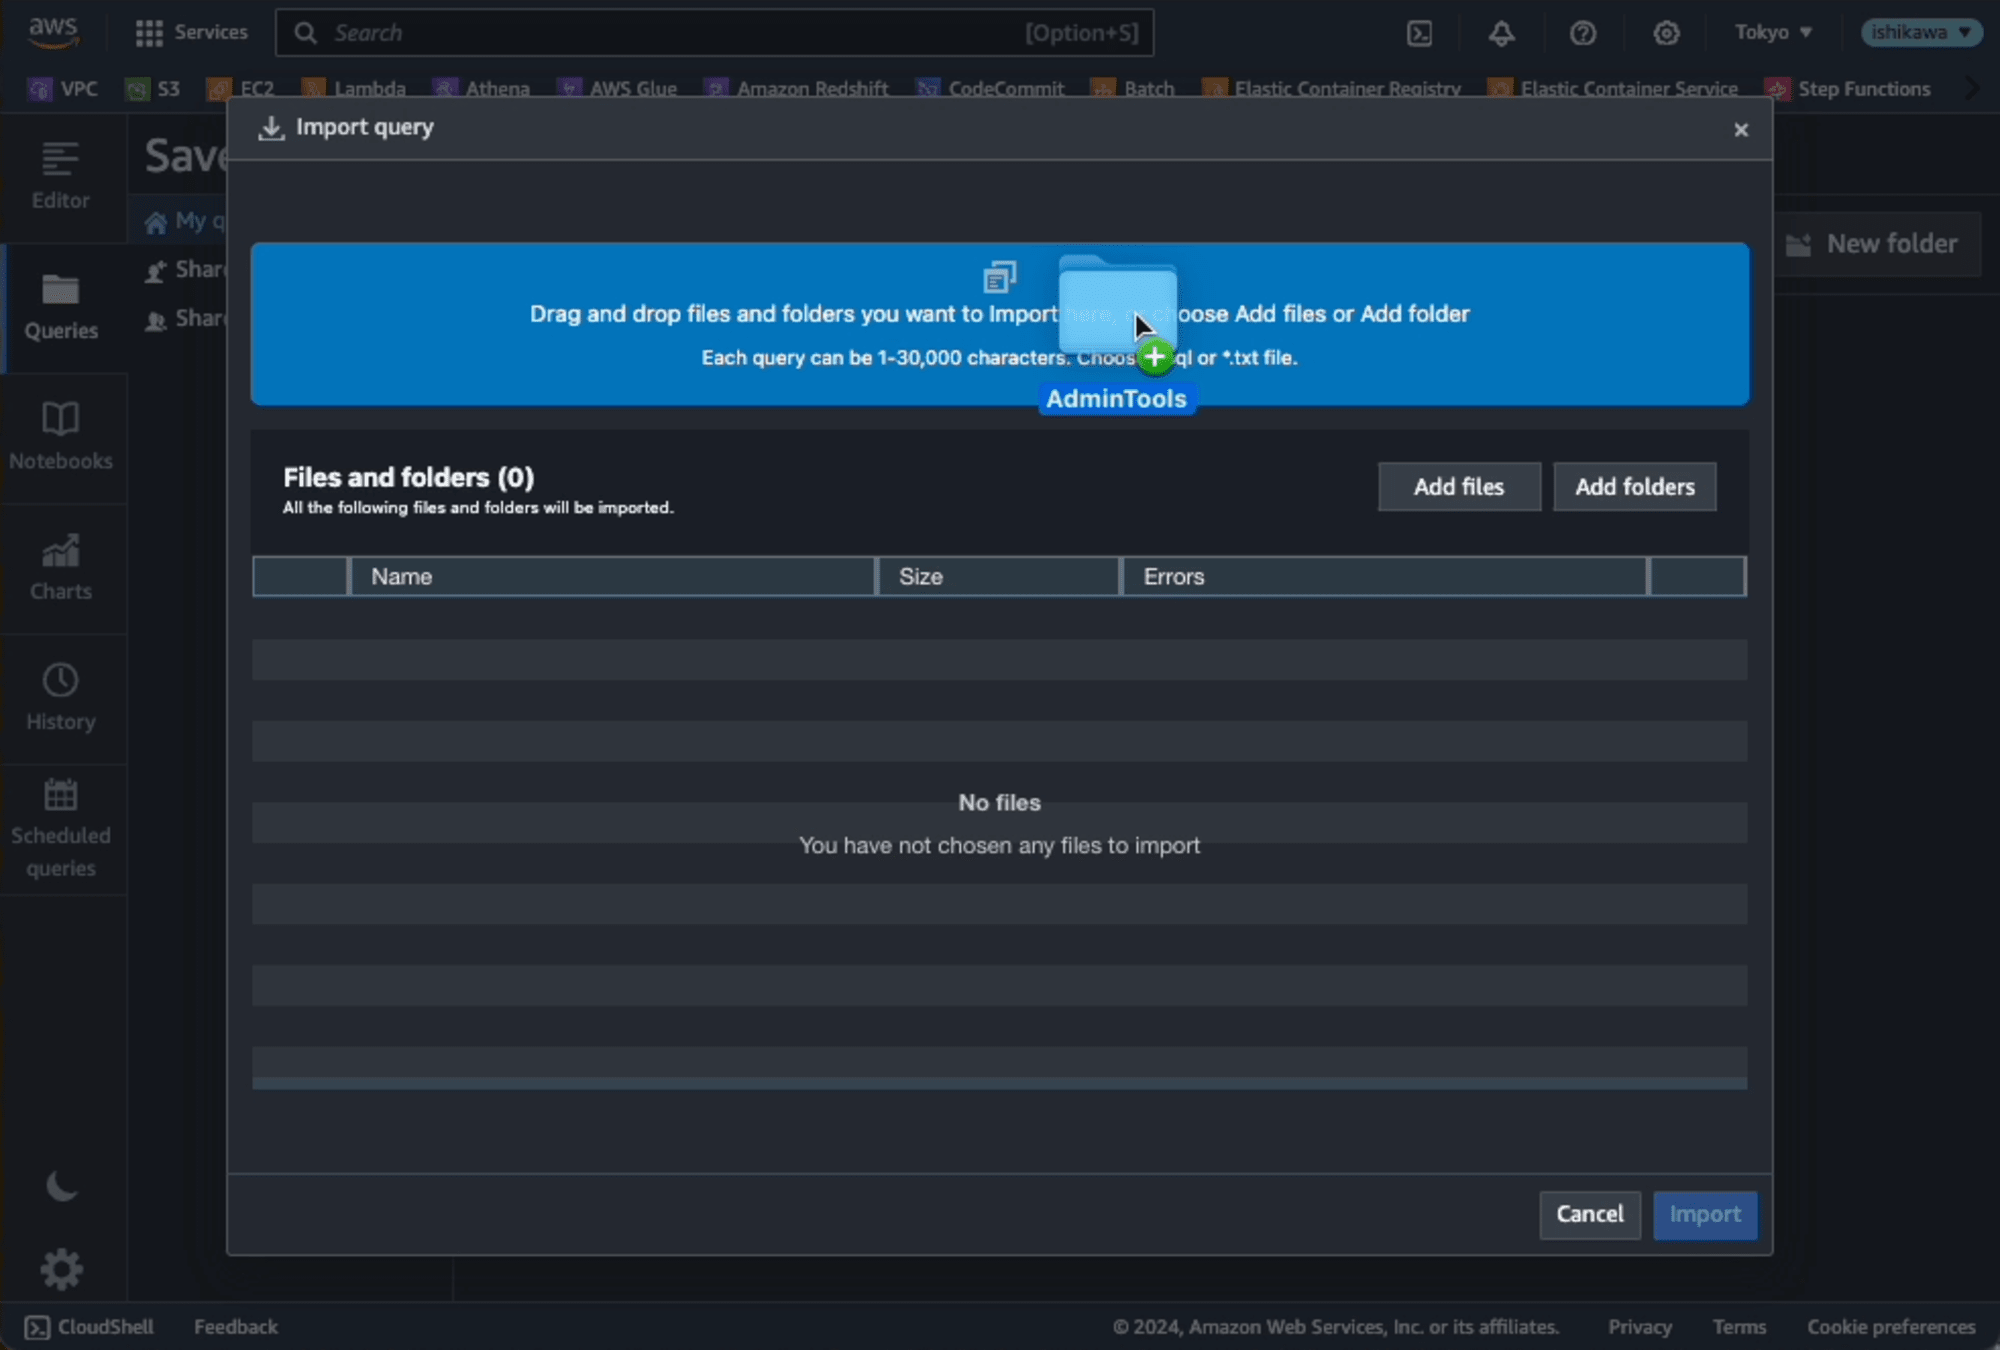Click Add files button

(1458, 485)
